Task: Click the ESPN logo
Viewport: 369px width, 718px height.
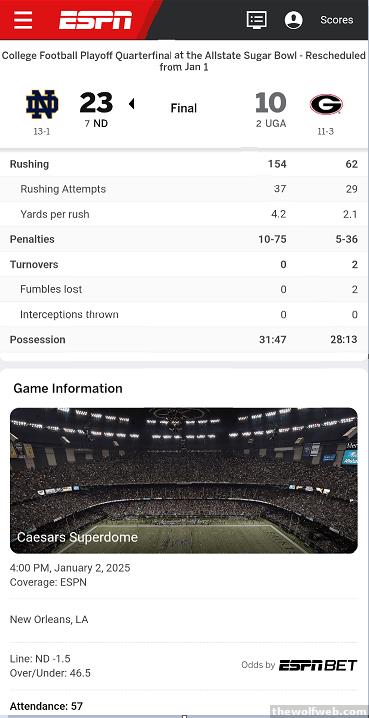Action: pyautogui.click(x=95, y=20)
